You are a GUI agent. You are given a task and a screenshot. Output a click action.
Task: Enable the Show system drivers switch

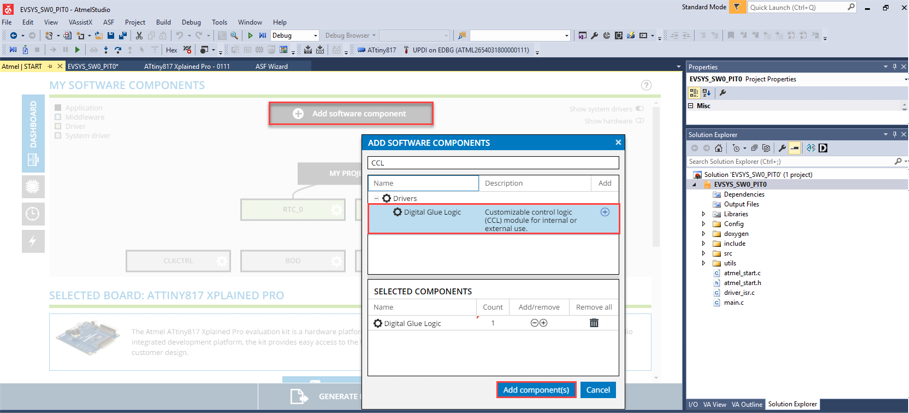point(640,108)
